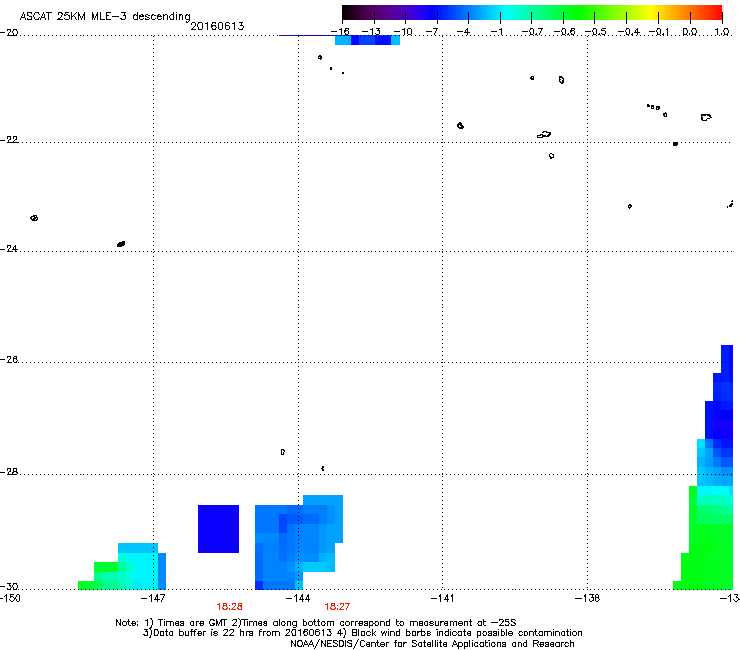Click the NOAA/NESDIS credit line
This screenshot has height=650, width=740.
[432, 644]
